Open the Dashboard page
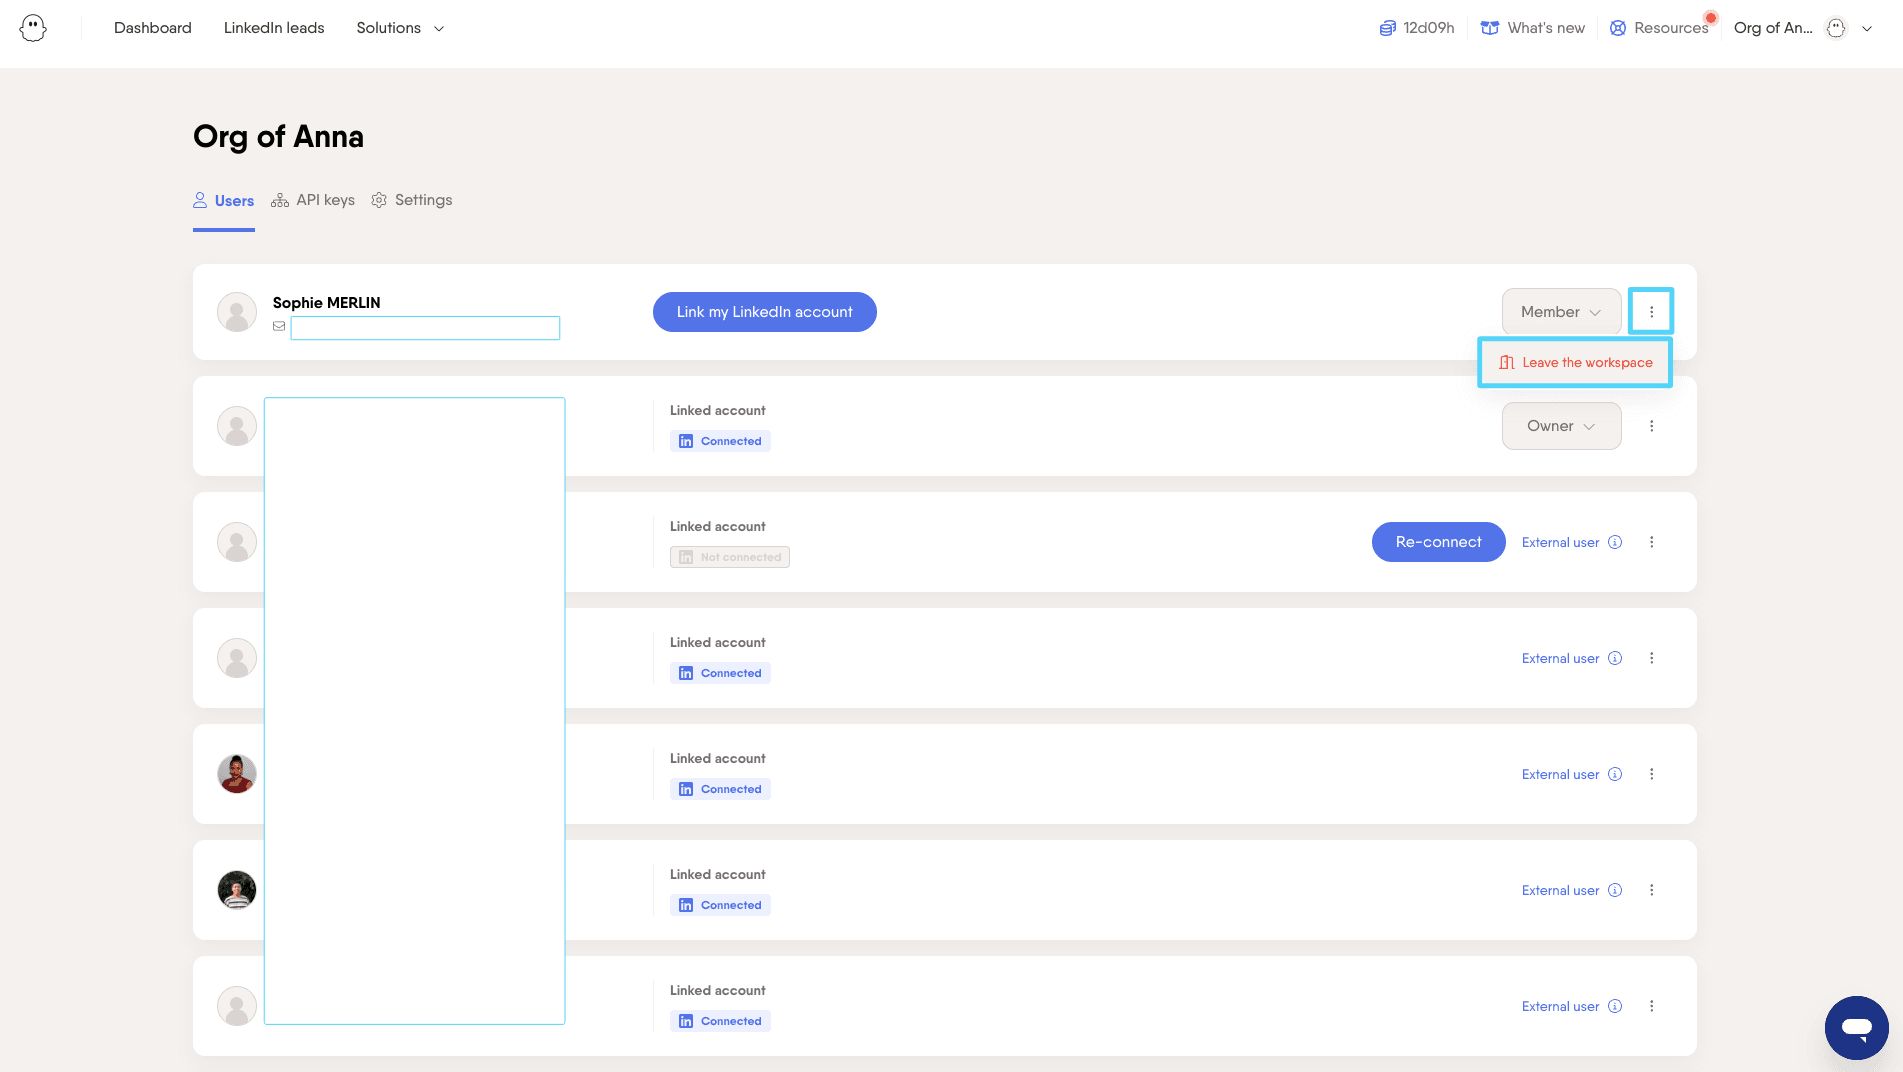The image size is (1903, 1072). click(x=153, y=28)
